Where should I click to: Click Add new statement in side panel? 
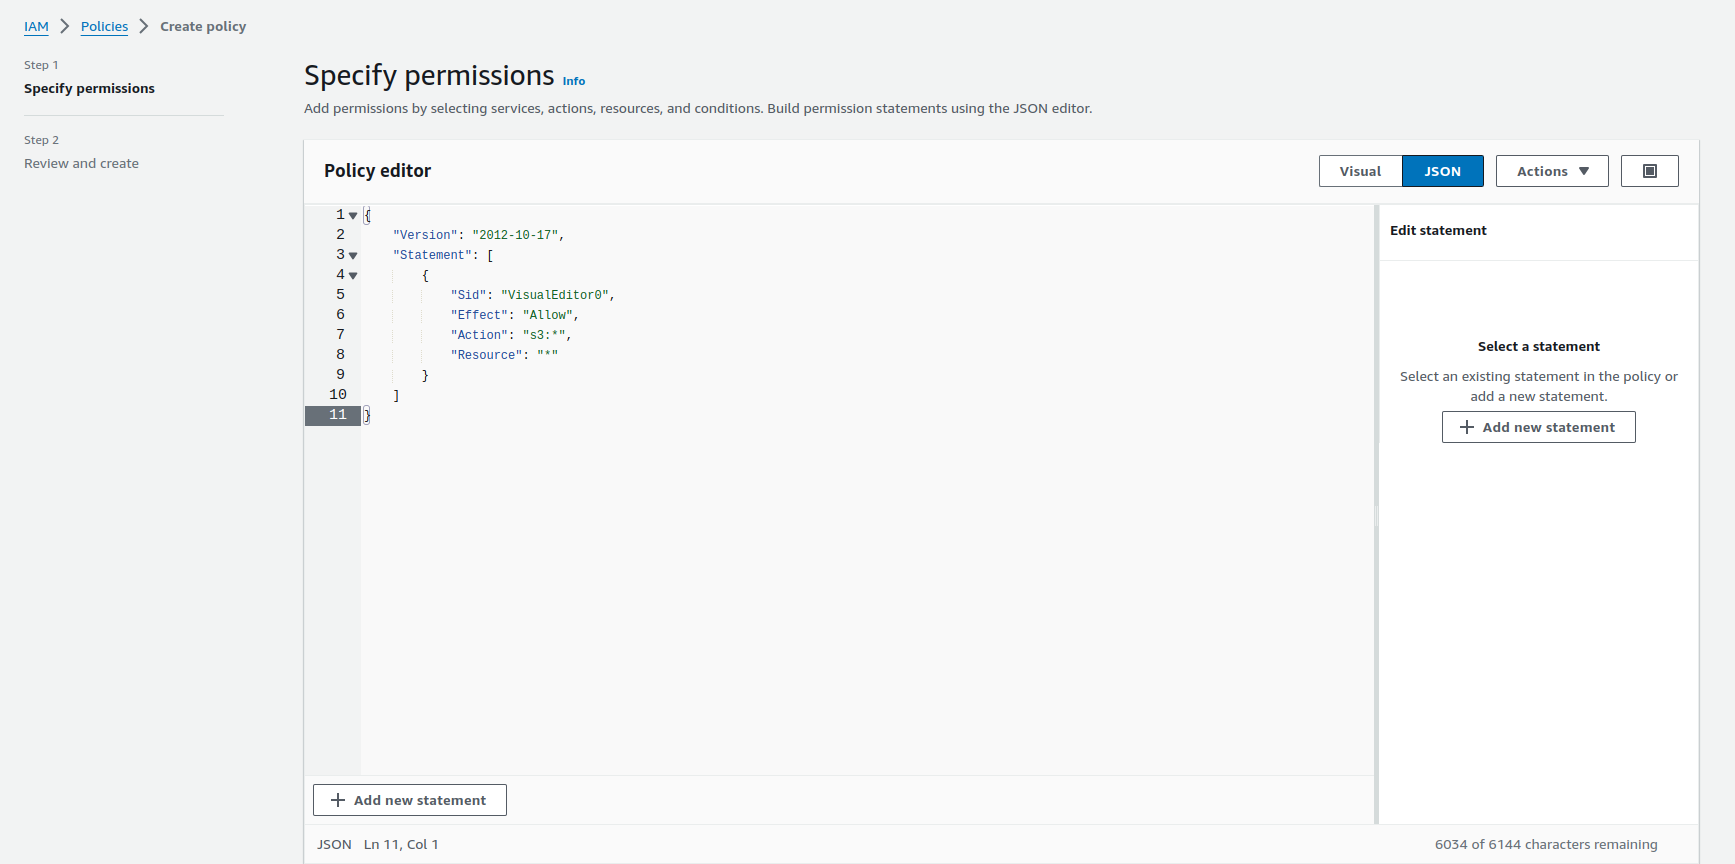(1538, 427)
